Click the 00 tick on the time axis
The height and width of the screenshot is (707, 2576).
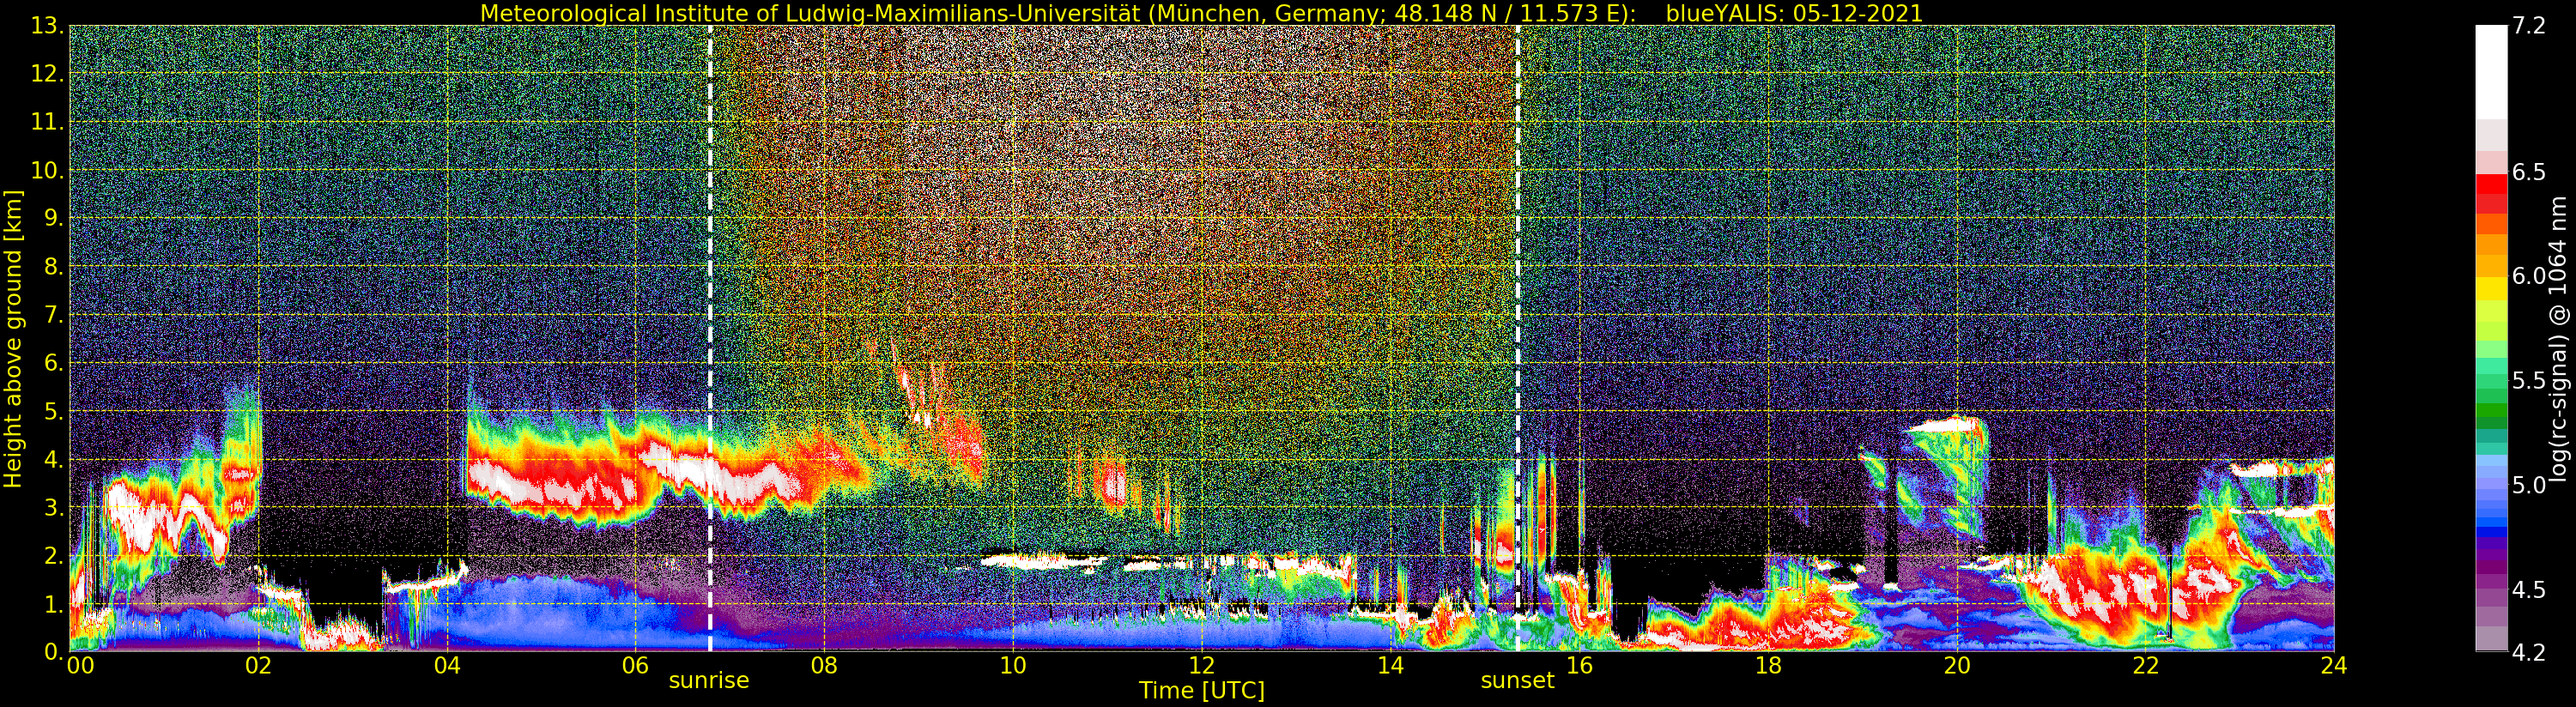coord(79,666)
